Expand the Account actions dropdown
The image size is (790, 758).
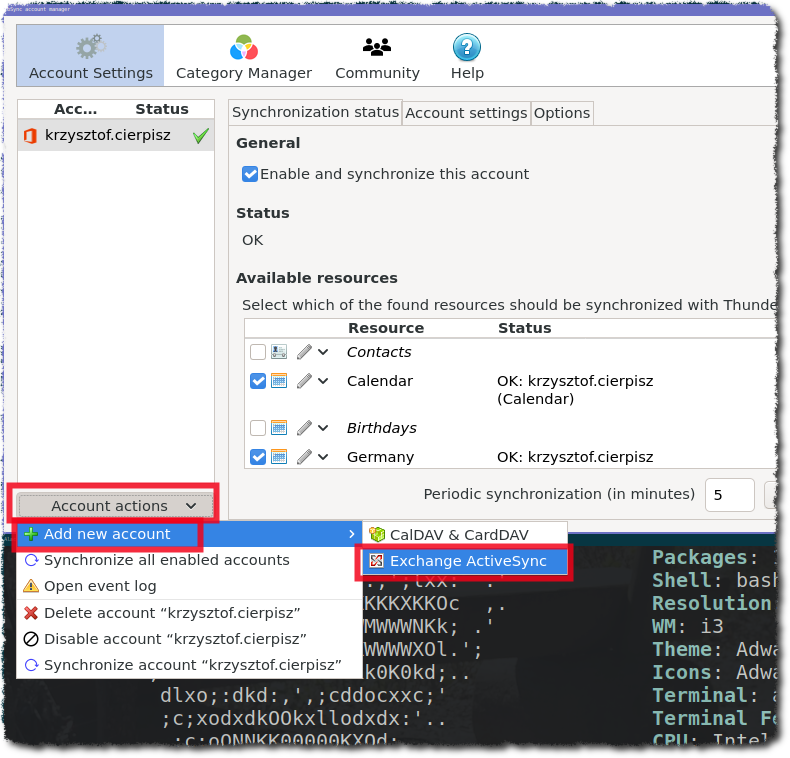(115, 506)
